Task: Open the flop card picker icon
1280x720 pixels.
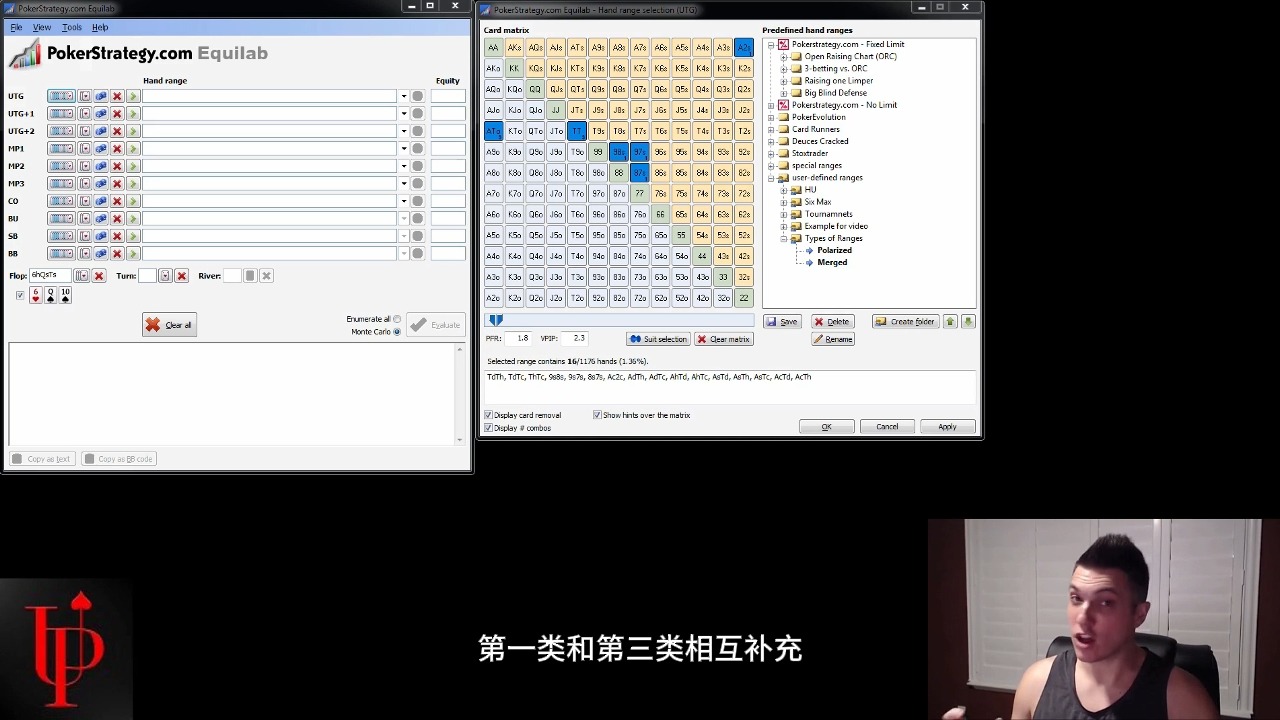Action: click(82, 276)
